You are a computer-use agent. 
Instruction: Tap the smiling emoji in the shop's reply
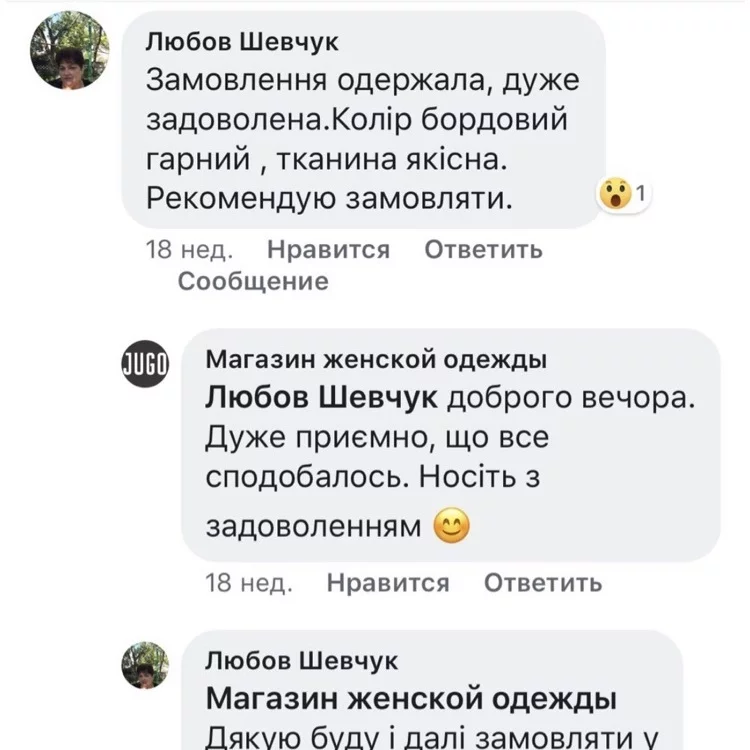tap(451, 523)
